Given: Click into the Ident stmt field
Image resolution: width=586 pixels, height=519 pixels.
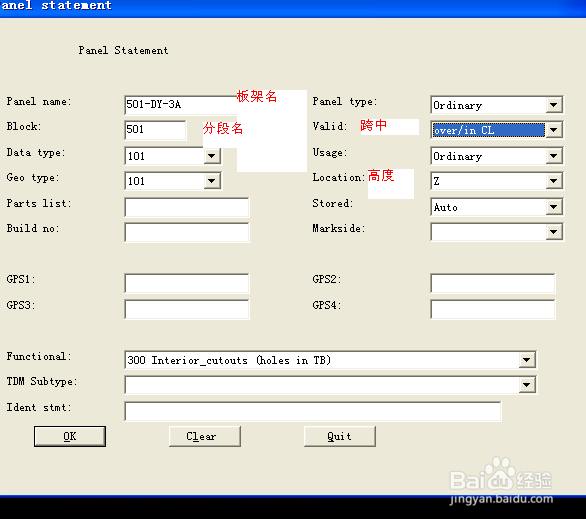Looking at the screenshot, I should coord(313,411).
